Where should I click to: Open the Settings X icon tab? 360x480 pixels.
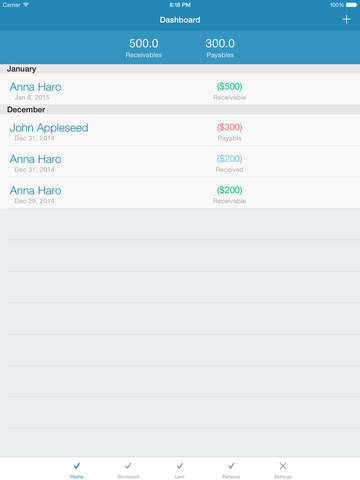(x=283, y=466)
